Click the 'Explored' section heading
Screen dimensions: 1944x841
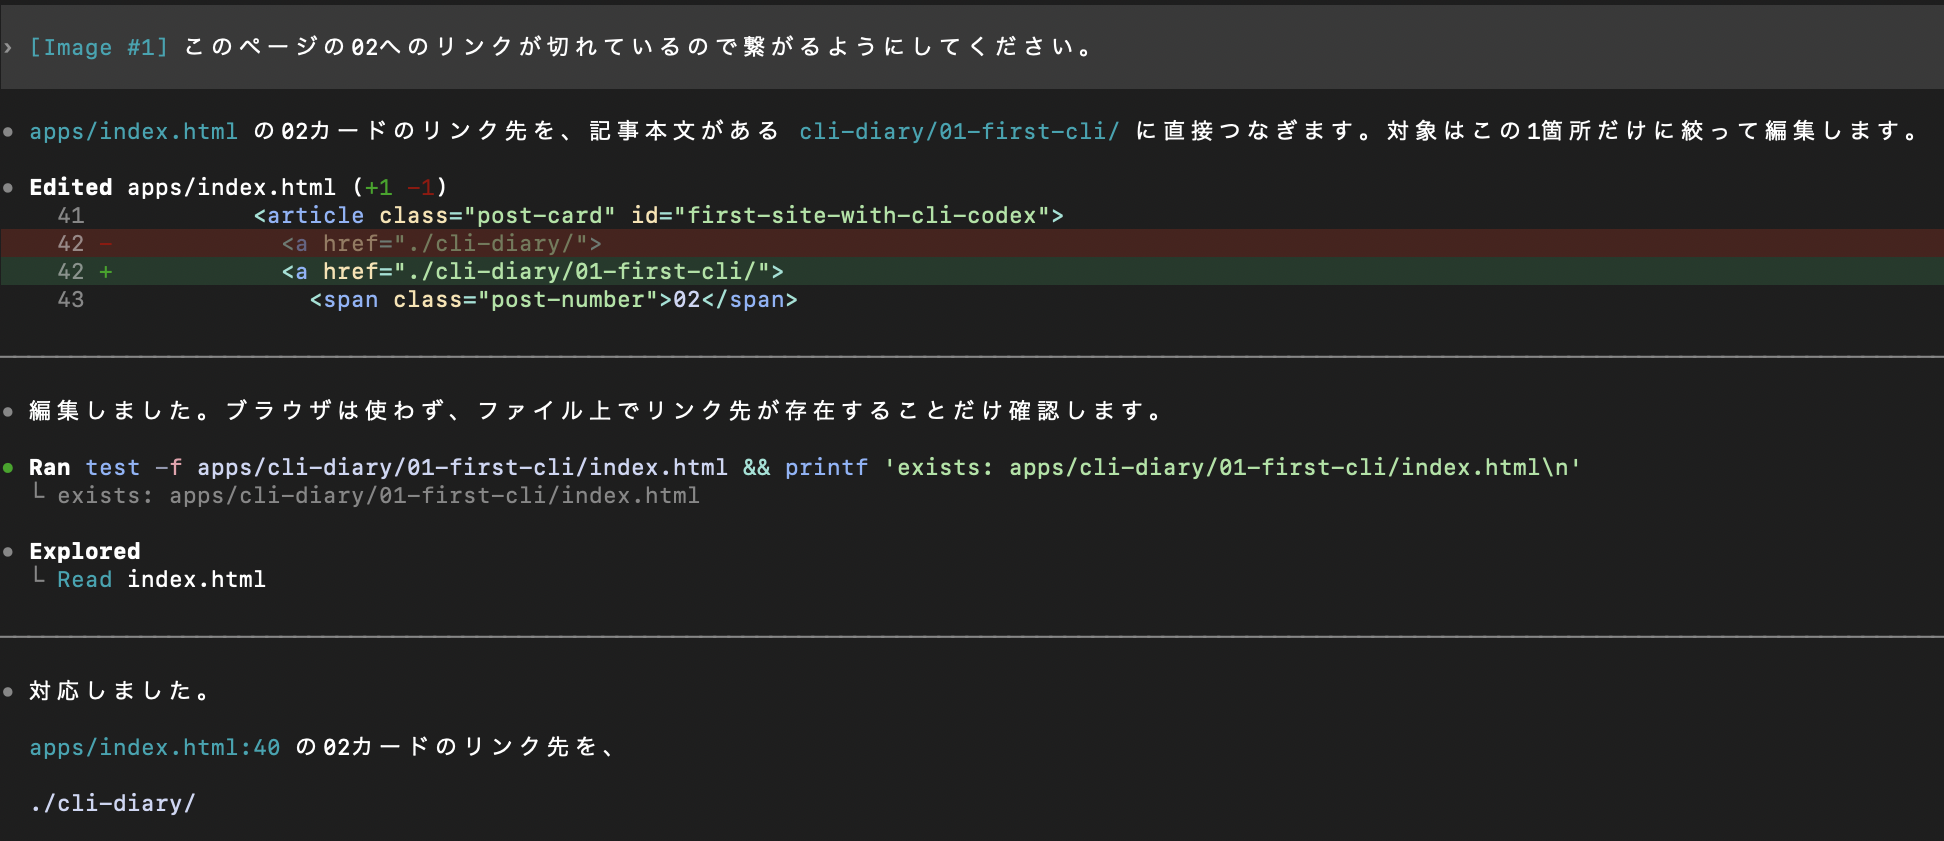point(85,551)
